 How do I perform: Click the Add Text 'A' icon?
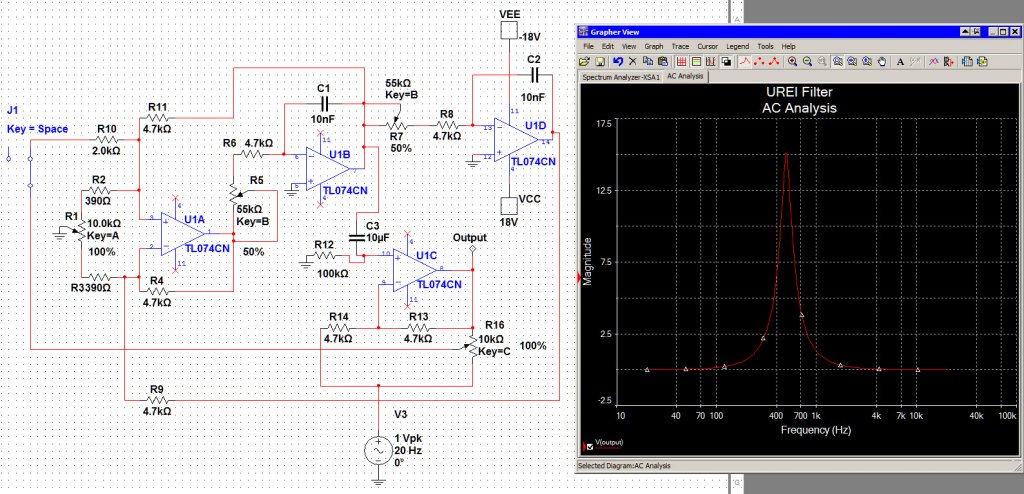coord(901,61)
